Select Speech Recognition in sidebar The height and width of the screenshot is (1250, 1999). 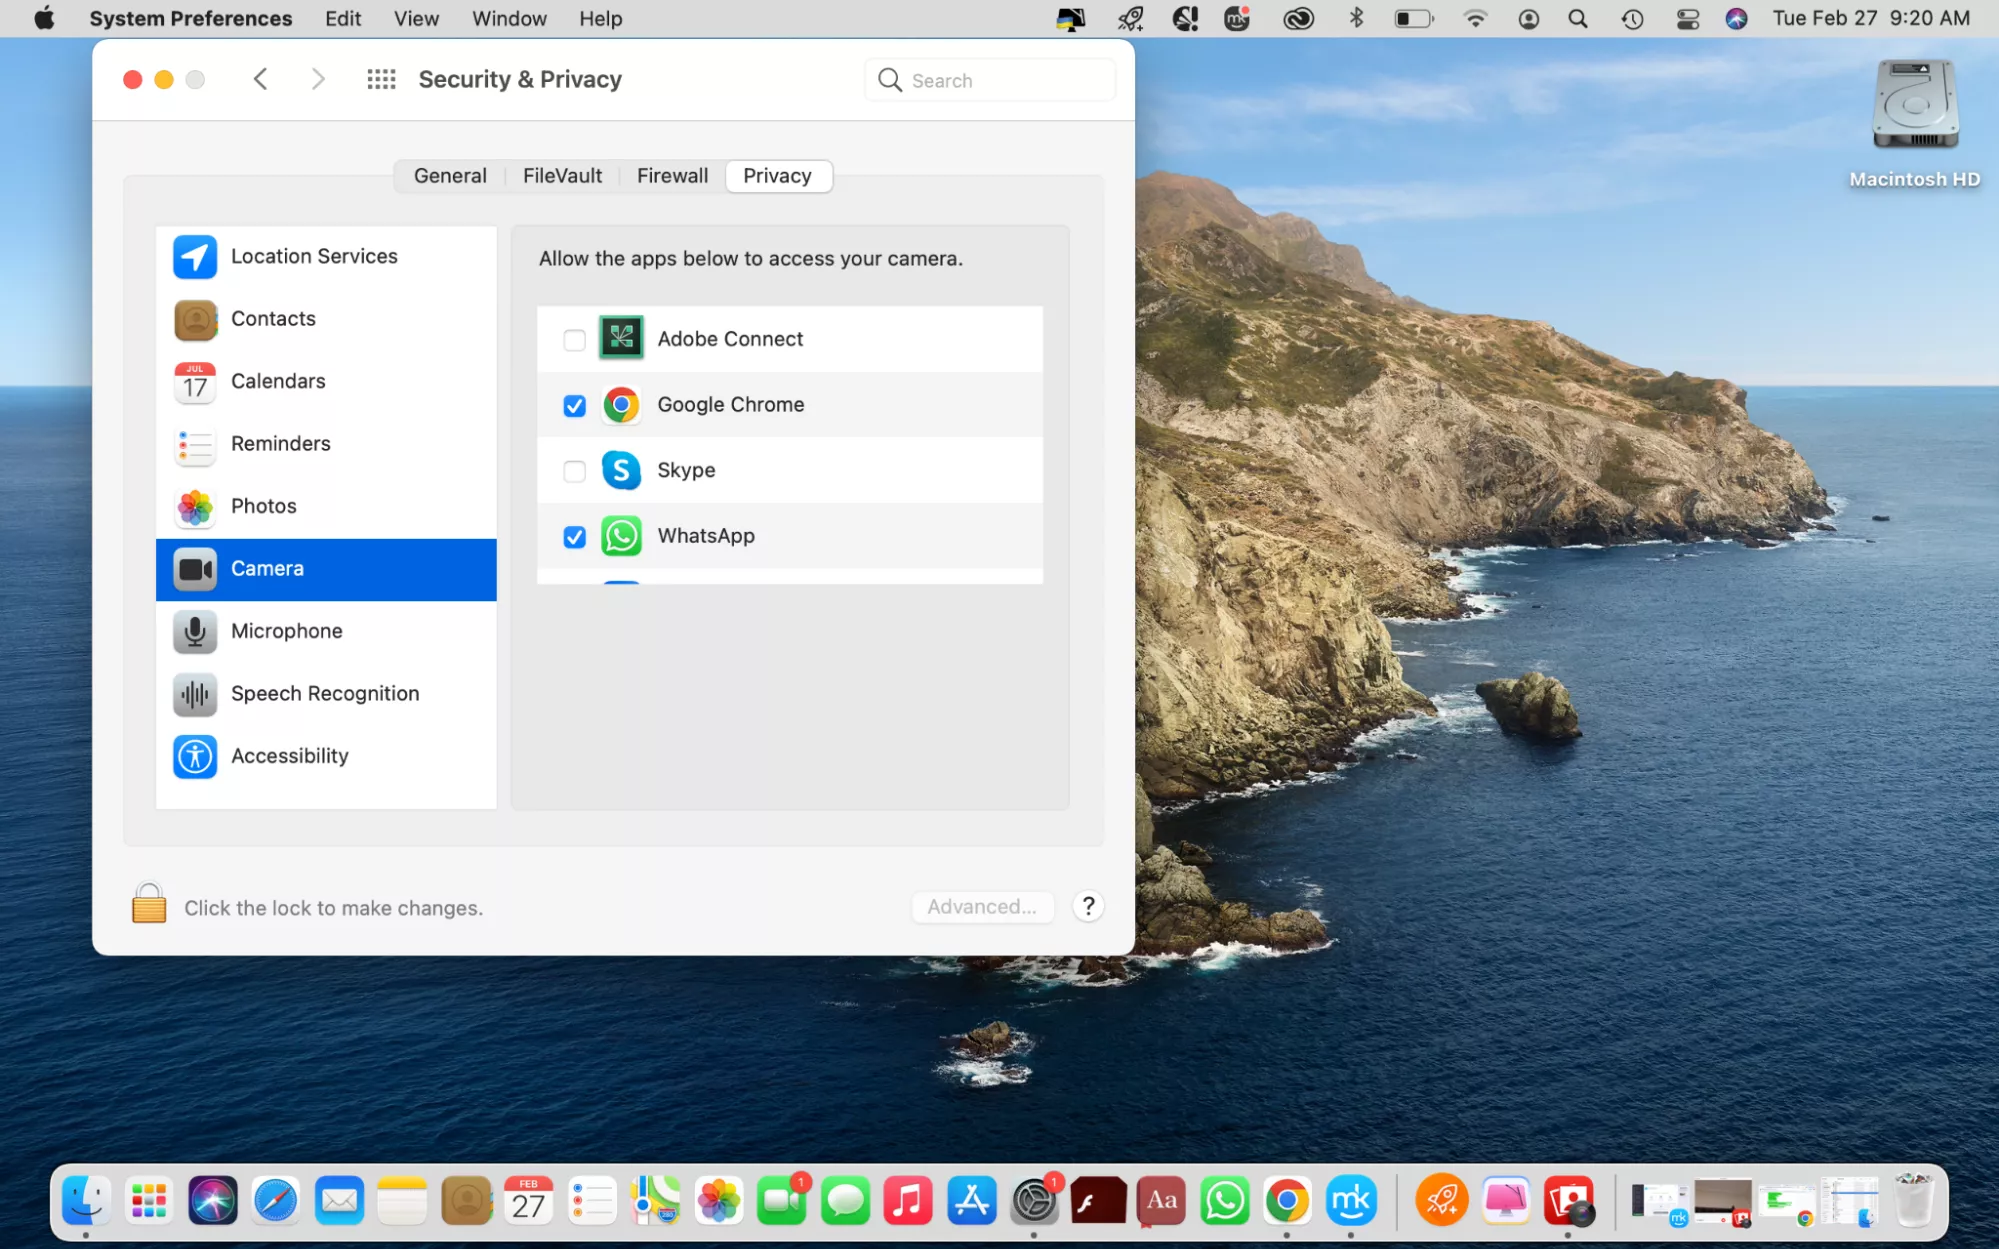324,693
